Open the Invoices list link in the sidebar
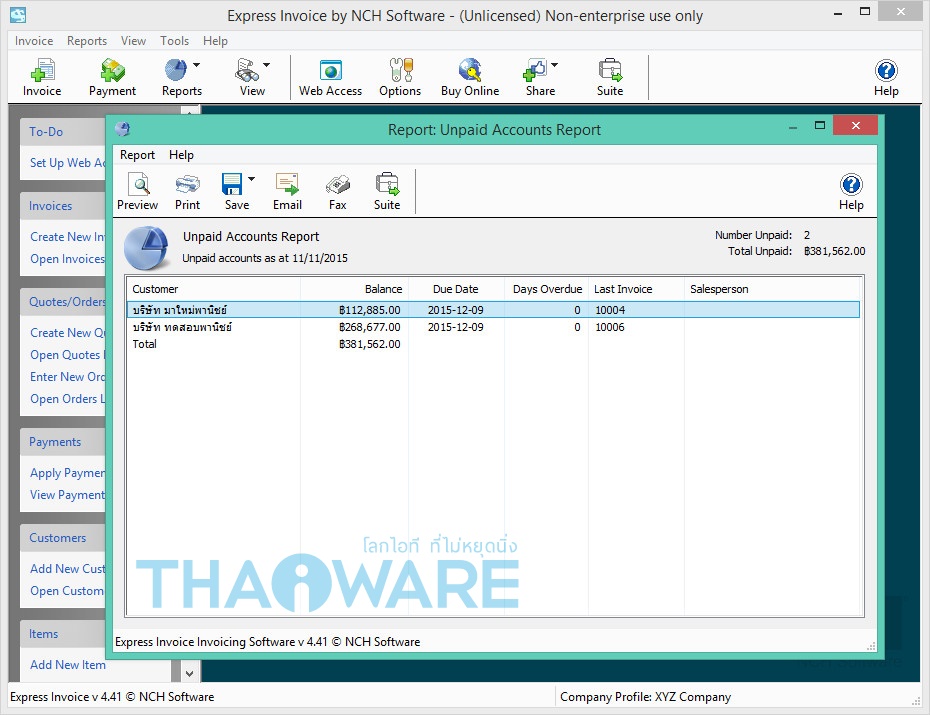Image resolution: width=930 pixels, height=715 pixels. point(68,259)
